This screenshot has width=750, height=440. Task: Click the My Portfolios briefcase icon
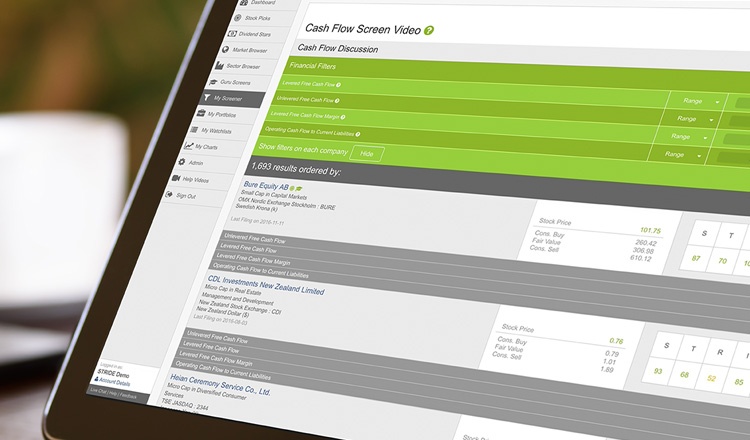[201, 113]
